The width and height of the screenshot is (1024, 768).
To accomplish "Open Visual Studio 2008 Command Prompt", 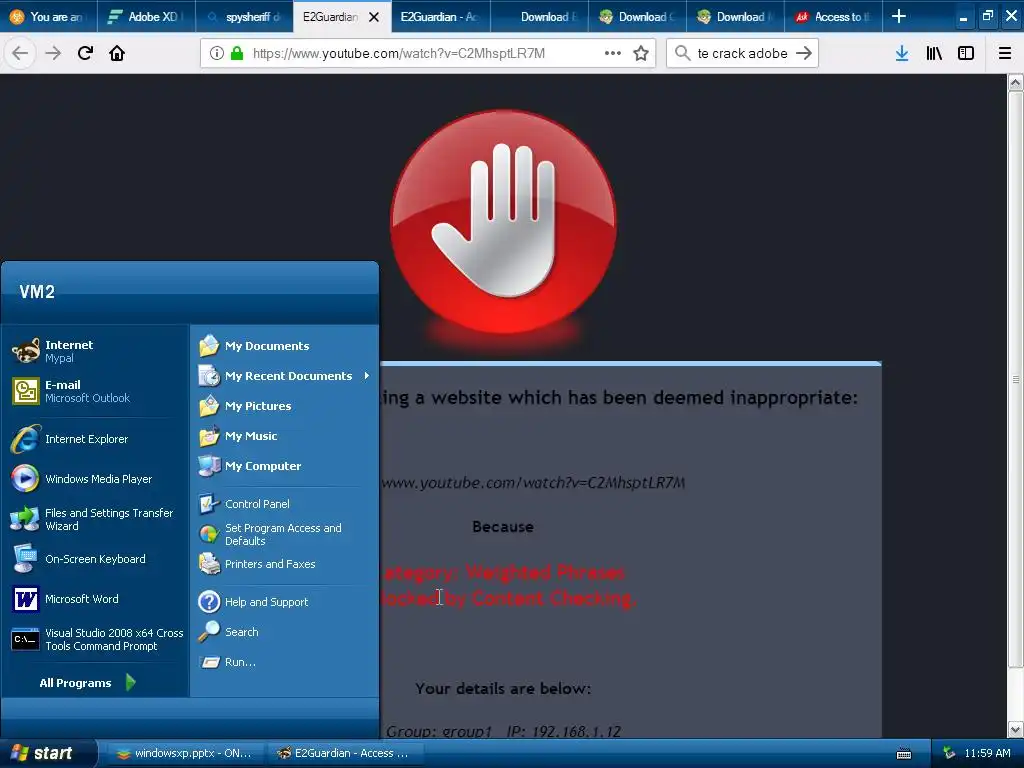I will coord(95,639).
